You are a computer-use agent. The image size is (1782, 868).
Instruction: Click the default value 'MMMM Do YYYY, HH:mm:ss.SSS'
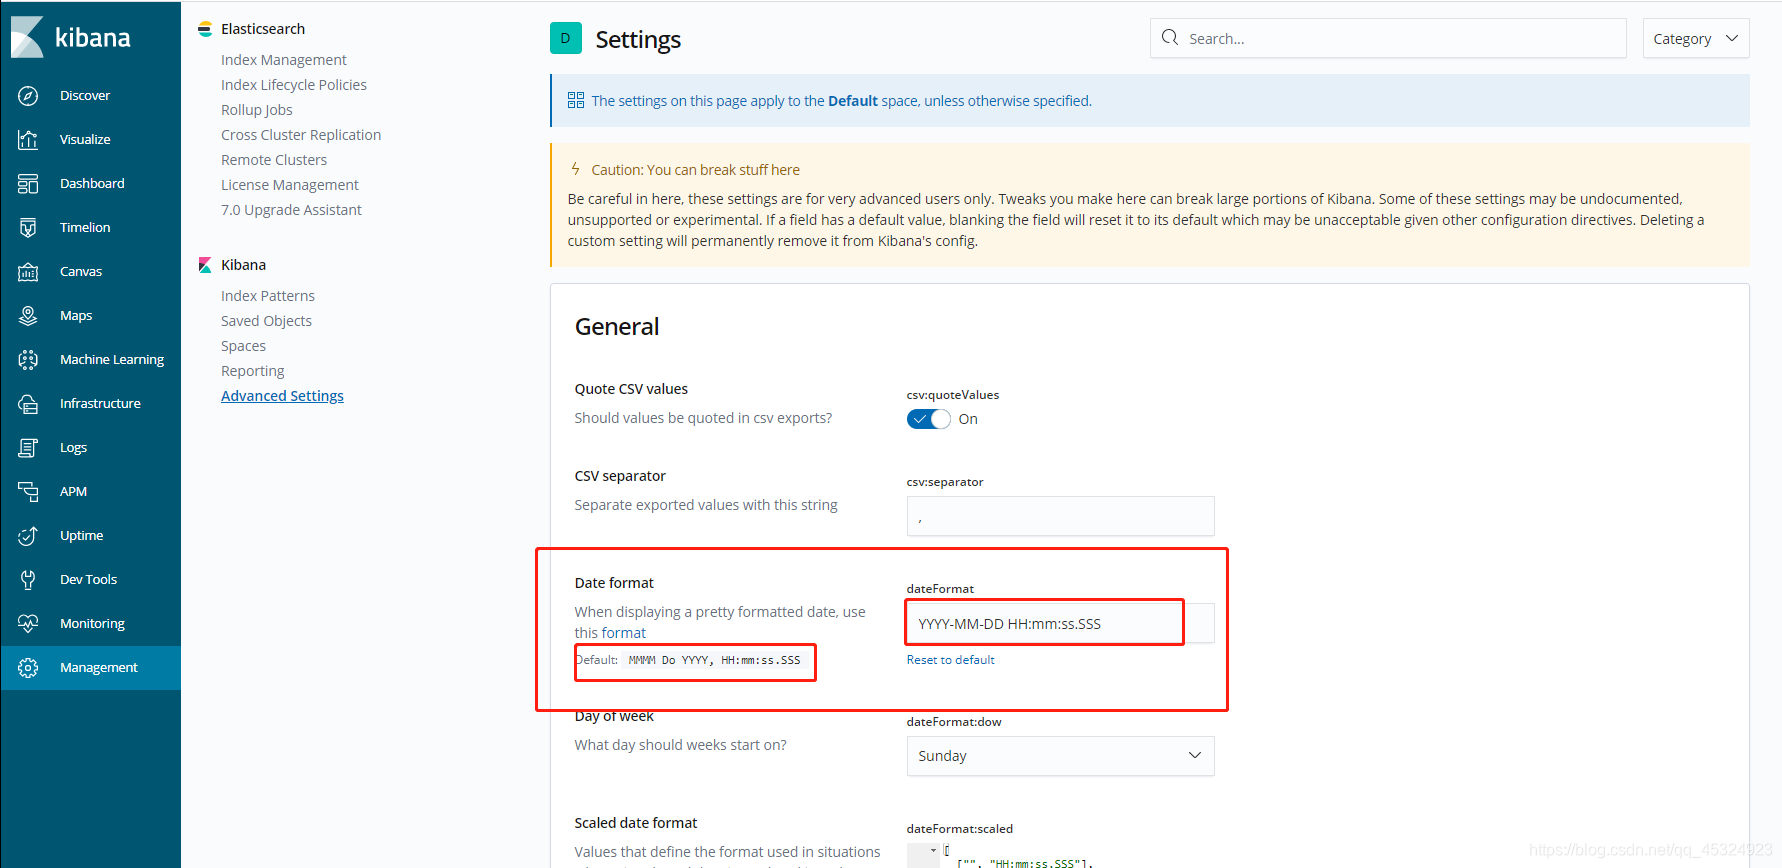pyautogui.click(x=714, y=660)
